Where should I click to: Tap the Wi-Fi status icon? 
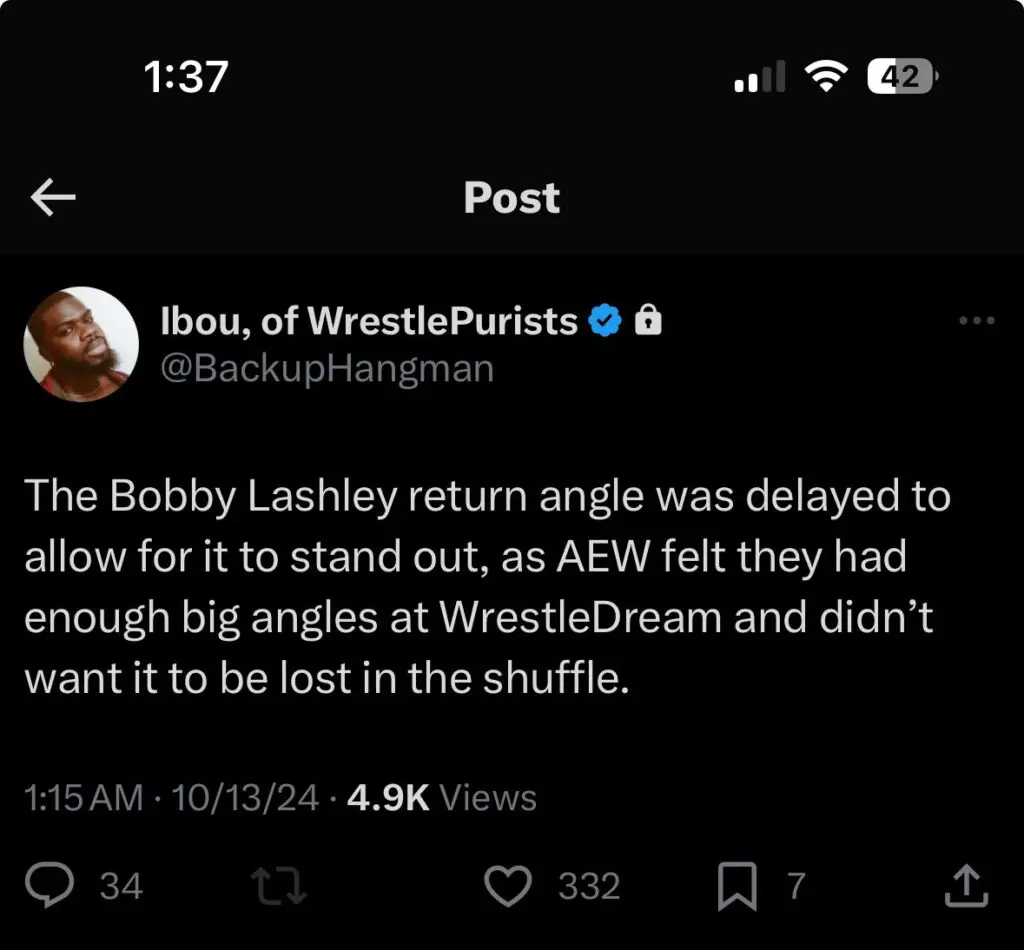(x=826, y=77)
